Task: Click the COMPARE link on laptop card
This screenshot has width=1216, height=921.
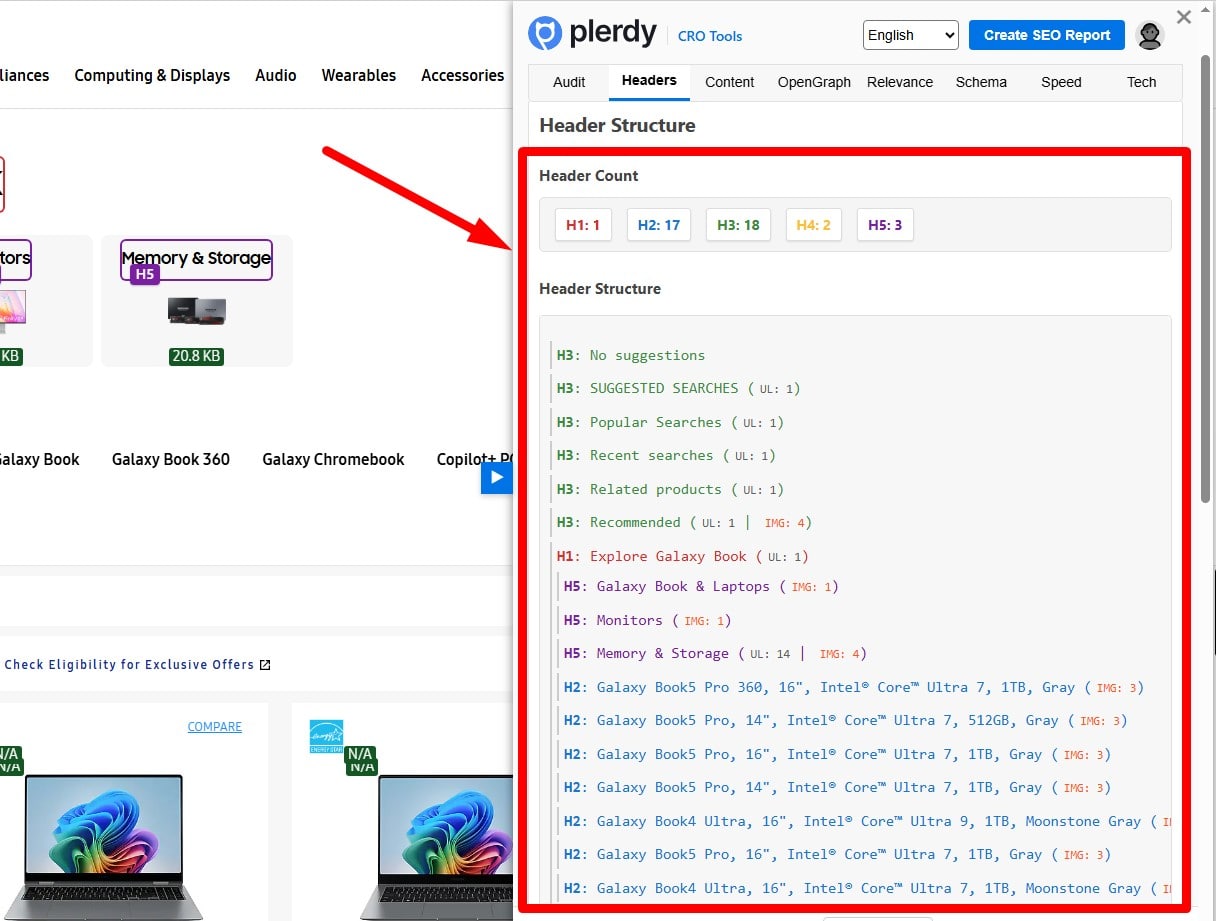Action: tap(214, 727)
